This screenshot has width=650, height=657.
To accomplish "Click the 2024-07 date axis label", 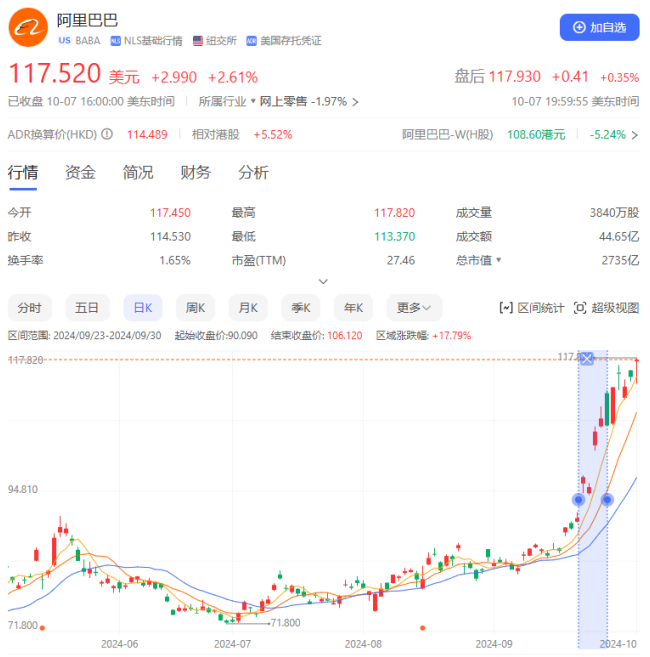I will pyautogui.click(x=232, y=644).
